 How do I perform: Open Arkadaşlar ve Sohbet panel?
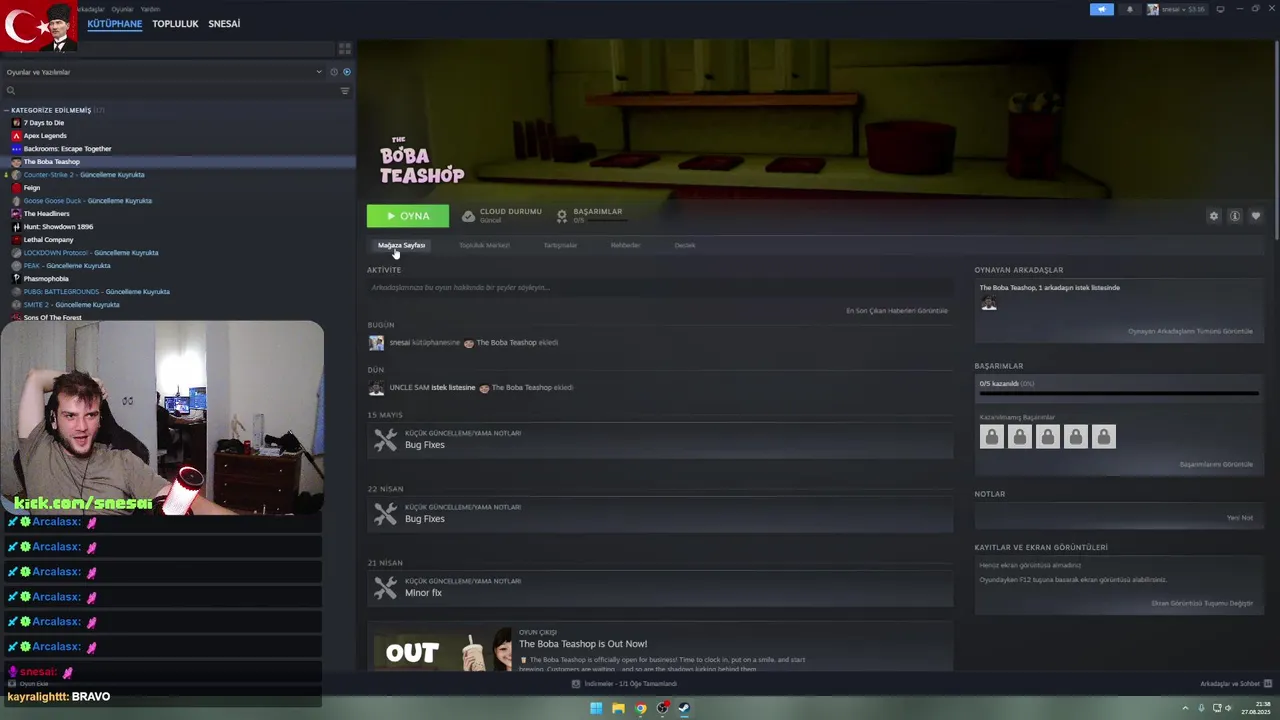[1234, 684]
